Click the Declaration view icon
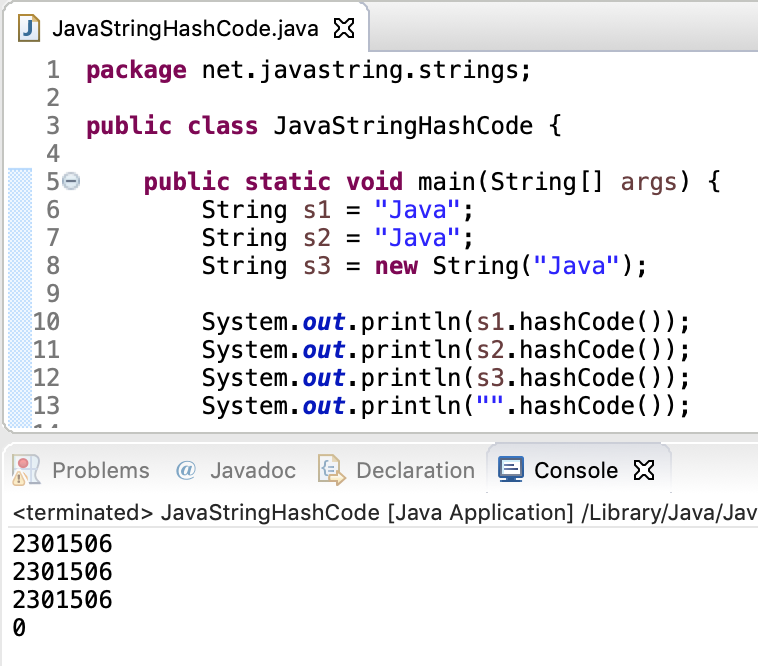Viewport: 758px width, 666px height. click(330, 470)
